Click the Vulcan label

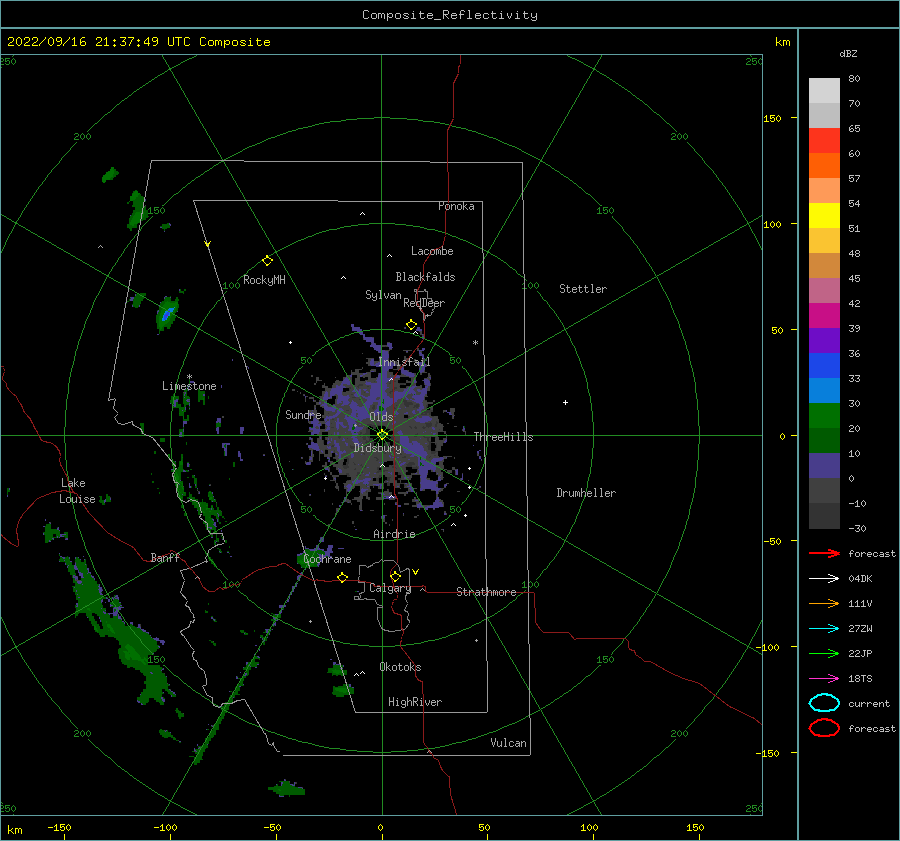[509, 743]
